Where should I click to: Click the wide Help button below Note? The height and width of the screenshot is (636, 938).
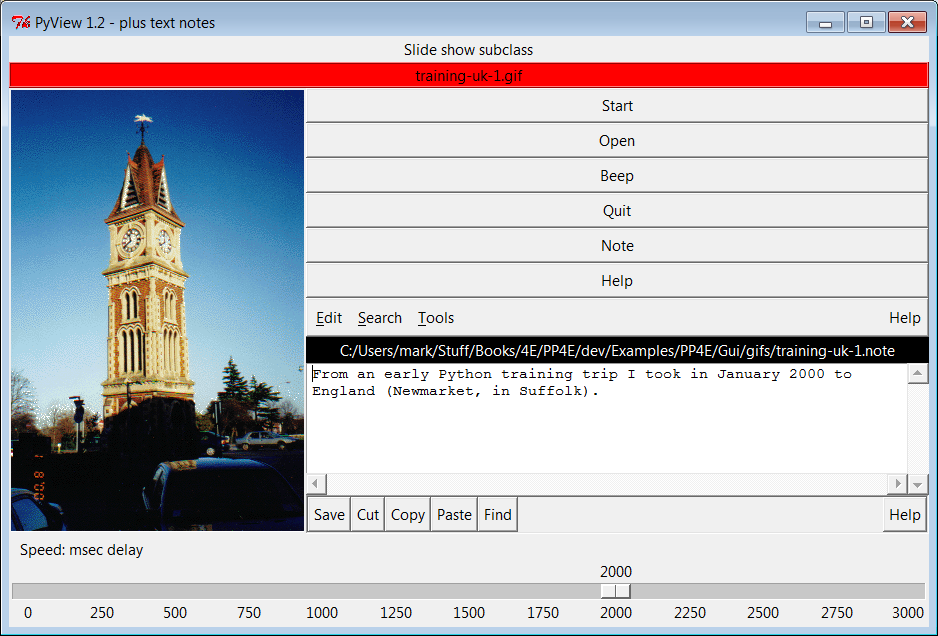click(616, 281)
